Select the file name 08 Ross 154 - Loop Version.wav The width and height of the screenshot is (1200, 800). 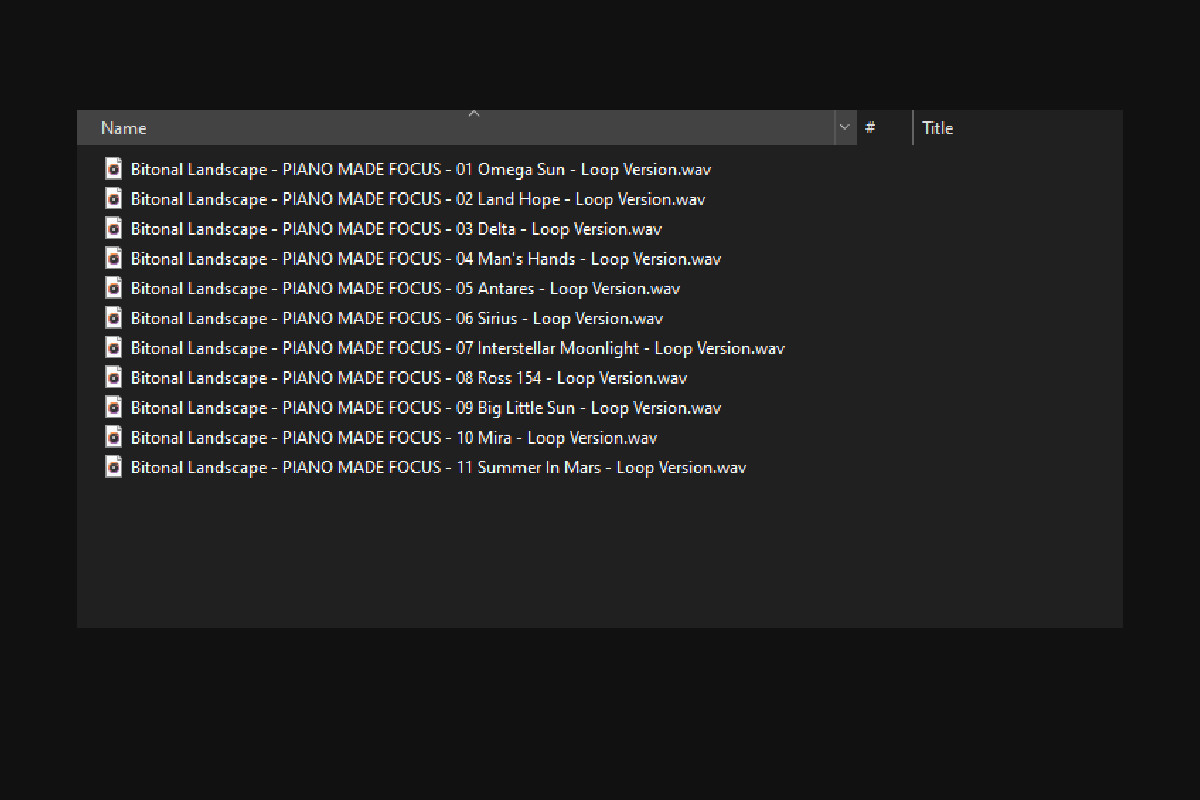409,378
